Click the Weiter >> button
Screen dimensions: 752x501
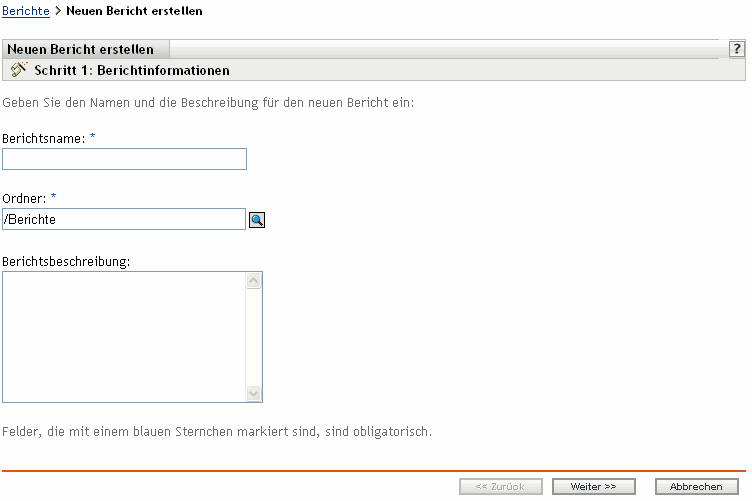[x=594, y=487]
